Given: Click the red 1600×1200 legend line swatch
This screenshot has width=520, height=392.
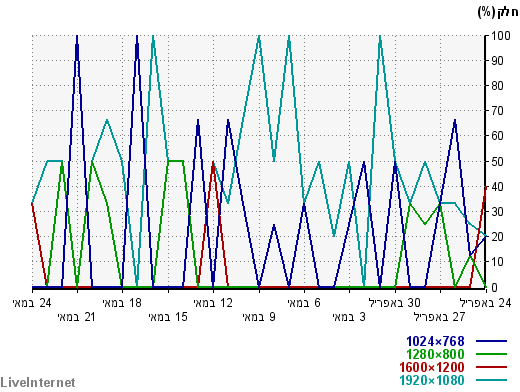Looking at the screenshot, I should tap(491, 367).
